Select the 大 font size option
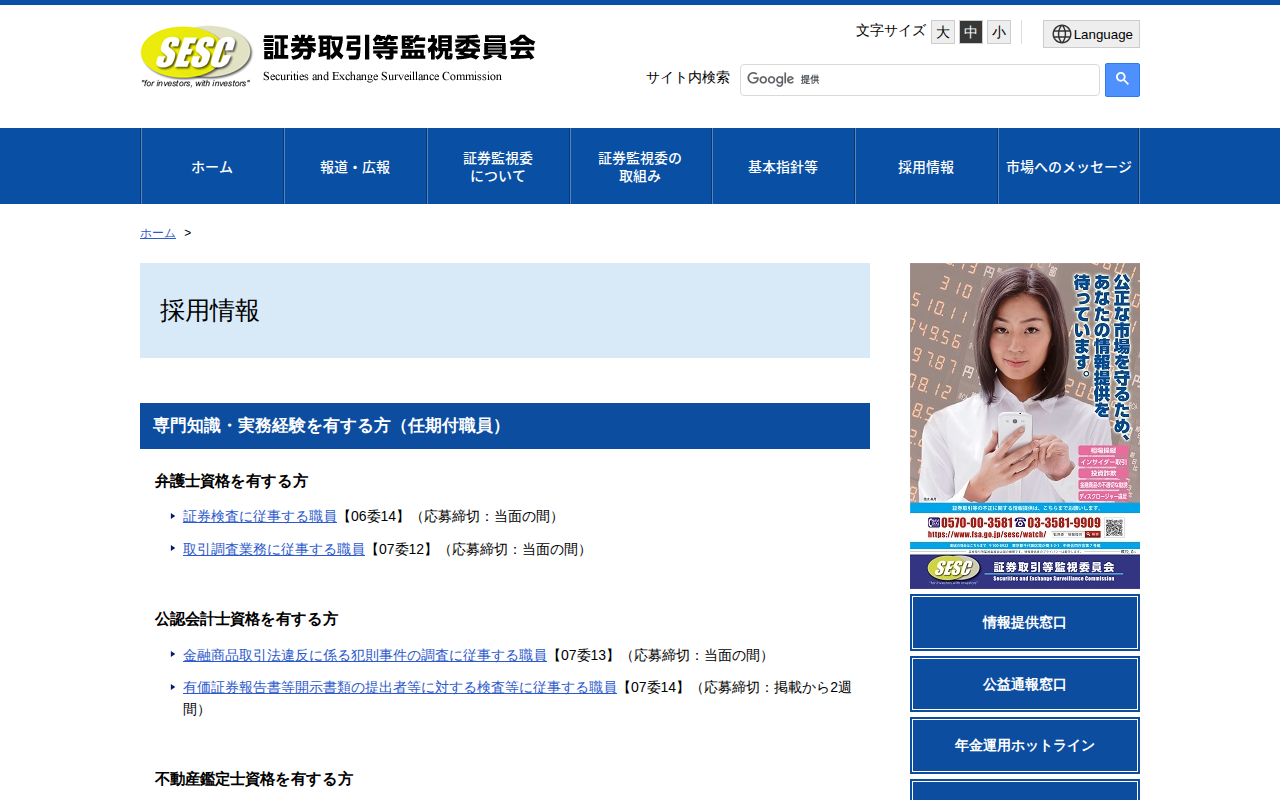 tap(941, 31)
